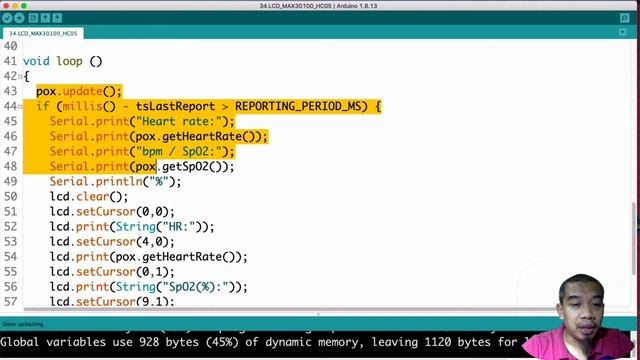This screenshot has width=640, height=360.
Task: Click the line 'lcd.clear();'
Action: 89,197
